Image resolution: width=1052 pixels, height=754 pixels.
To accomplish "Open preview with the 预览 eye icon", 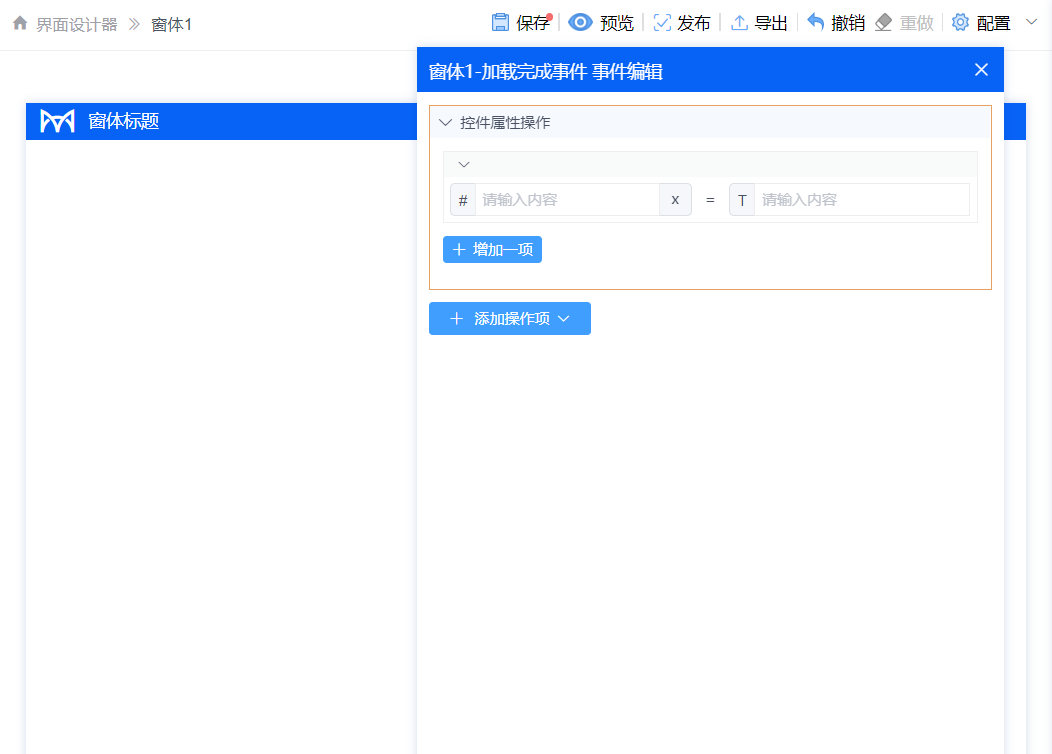I will pyautogui.click(x=580, y=22).
